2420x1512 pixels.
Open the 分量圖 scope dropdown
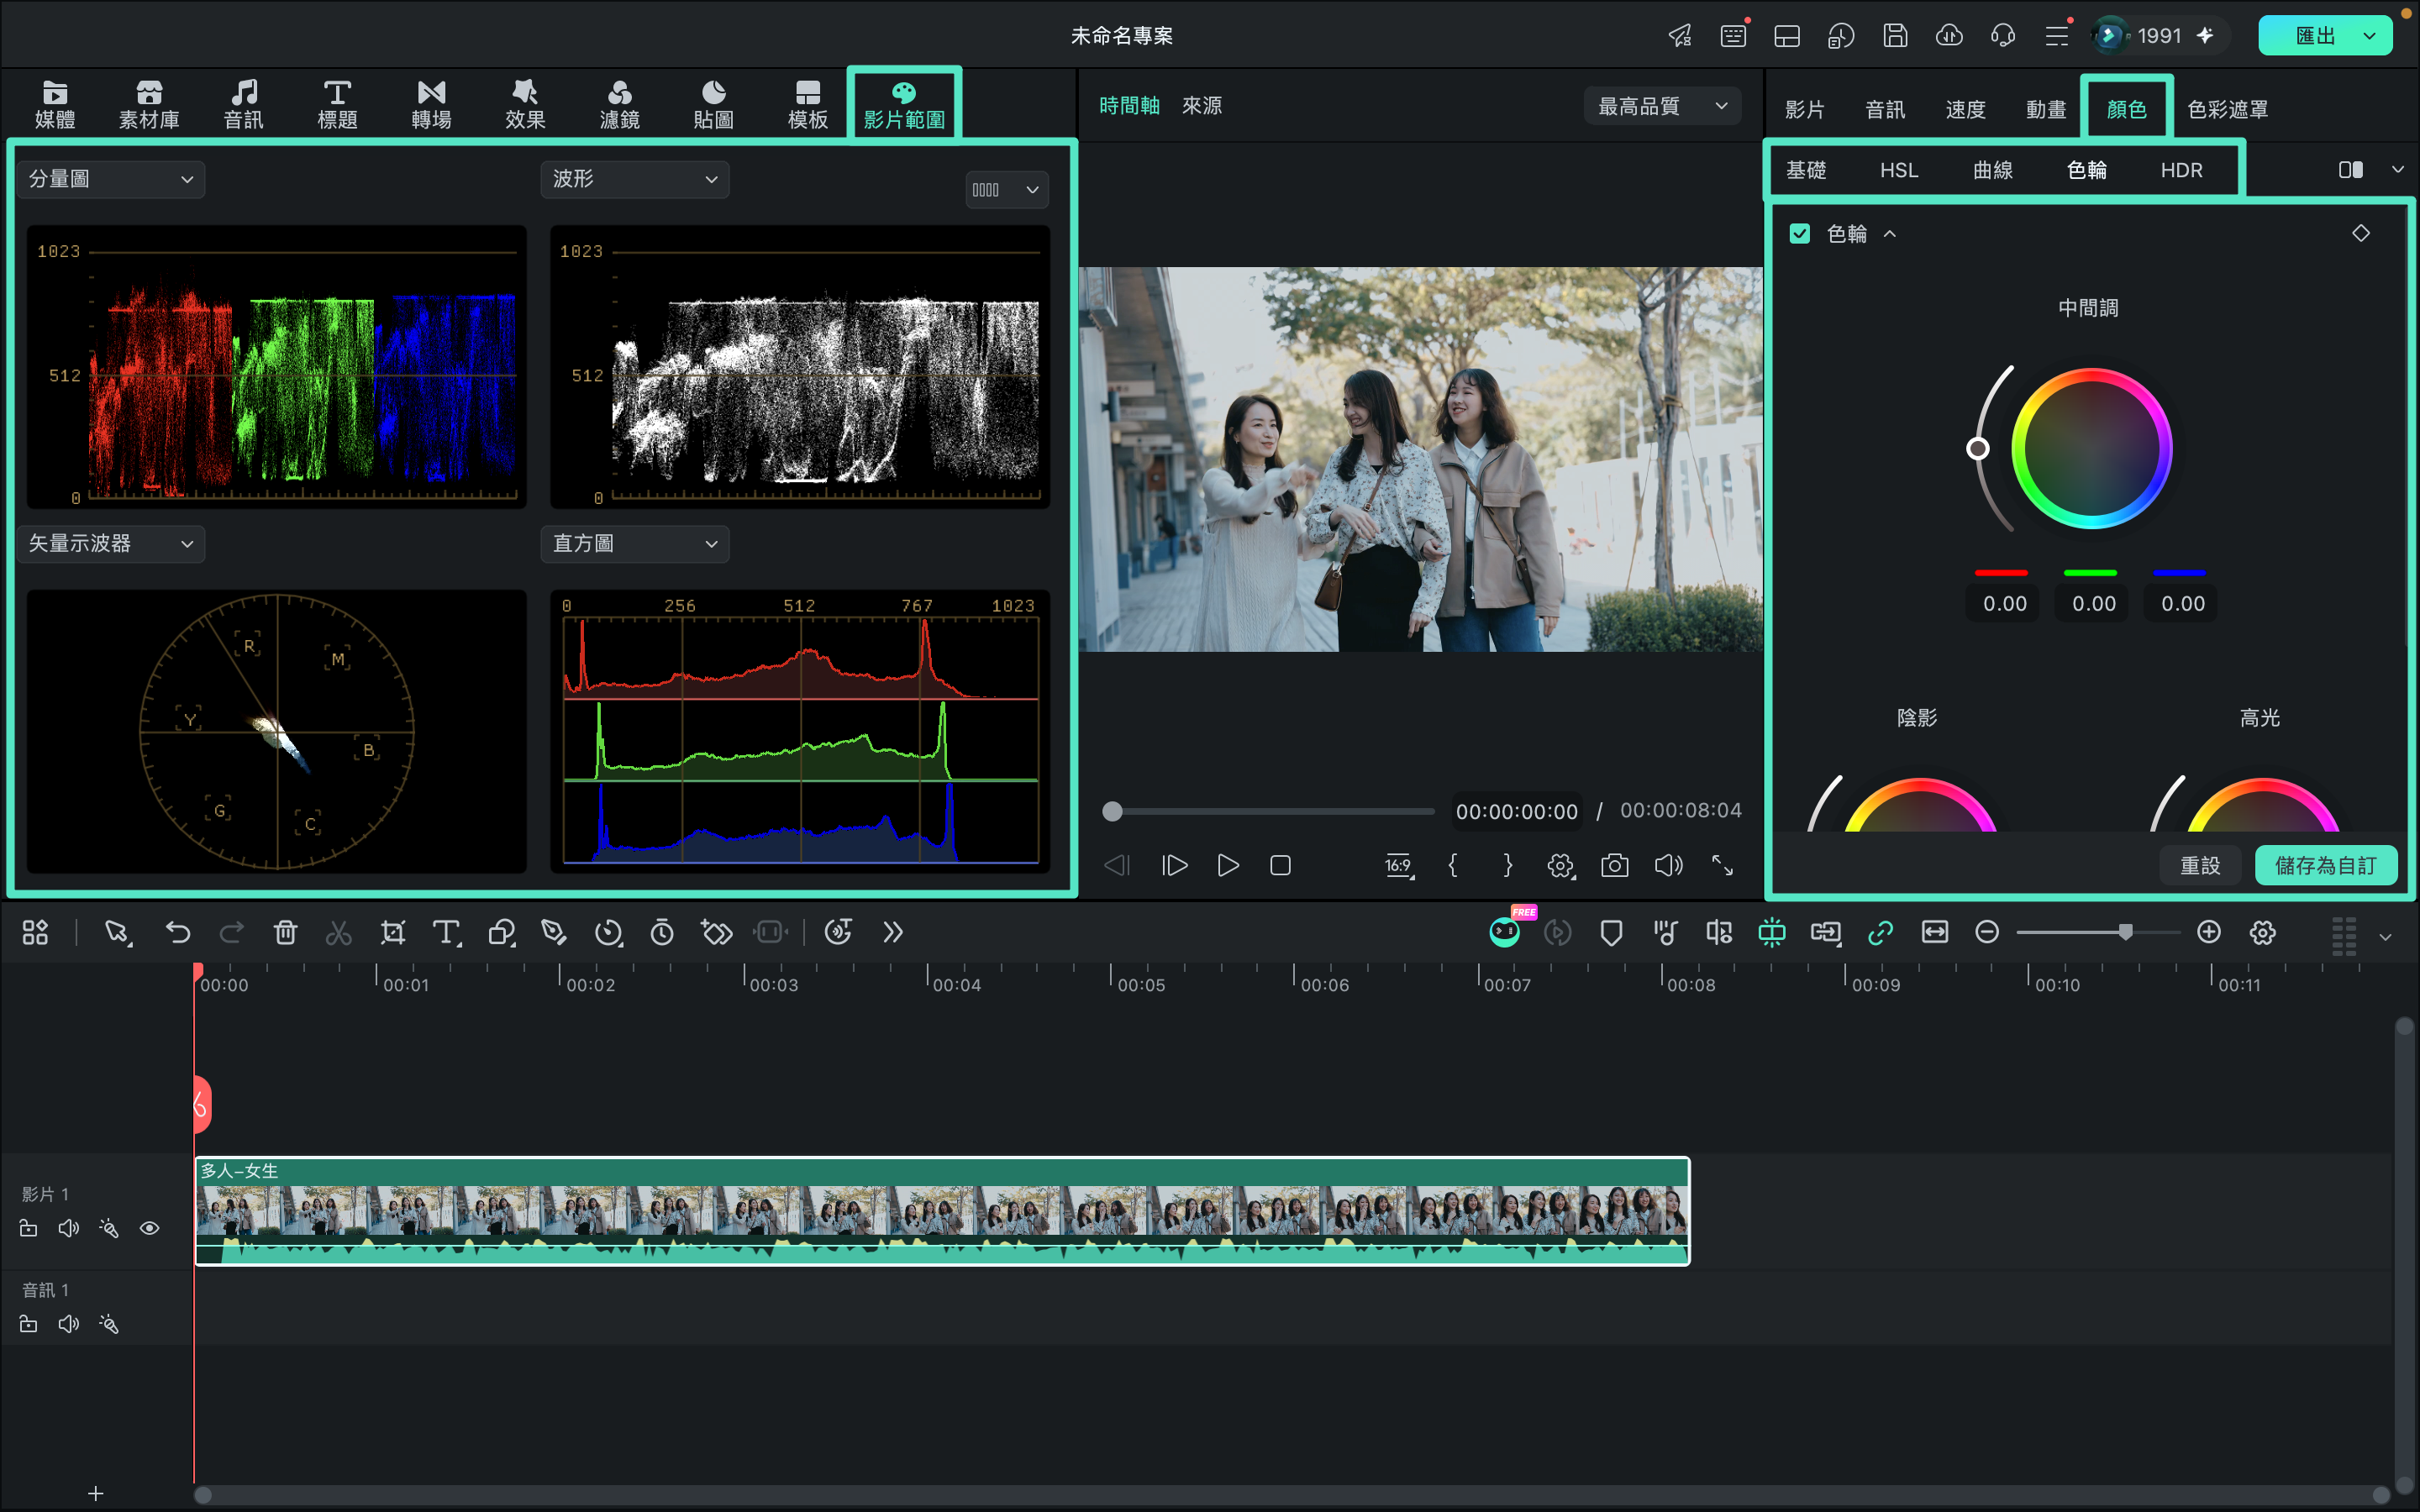111,180
